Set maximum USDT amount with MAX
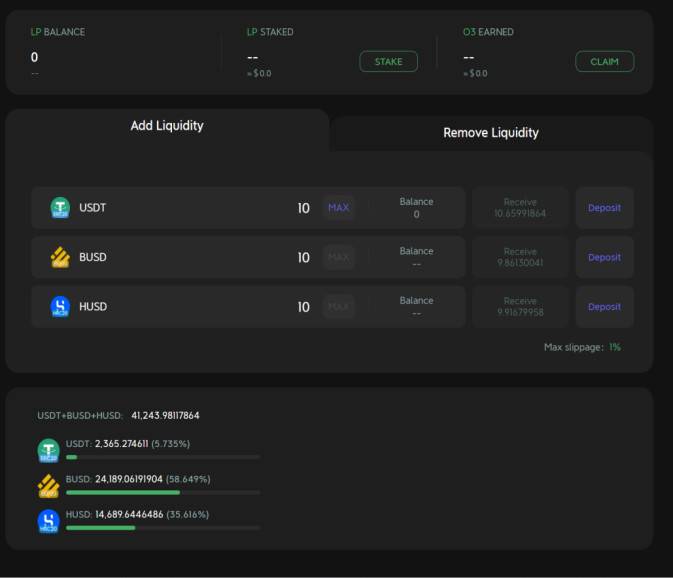The image size is (673, 578). click(339, 208)
